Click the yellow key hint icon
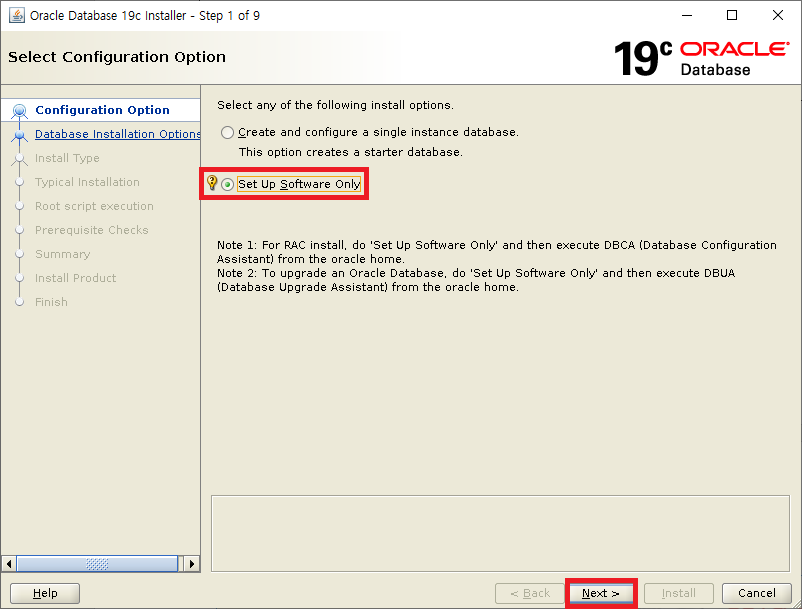This screenshot has height=609, width=802. click(x=212, y=183)
